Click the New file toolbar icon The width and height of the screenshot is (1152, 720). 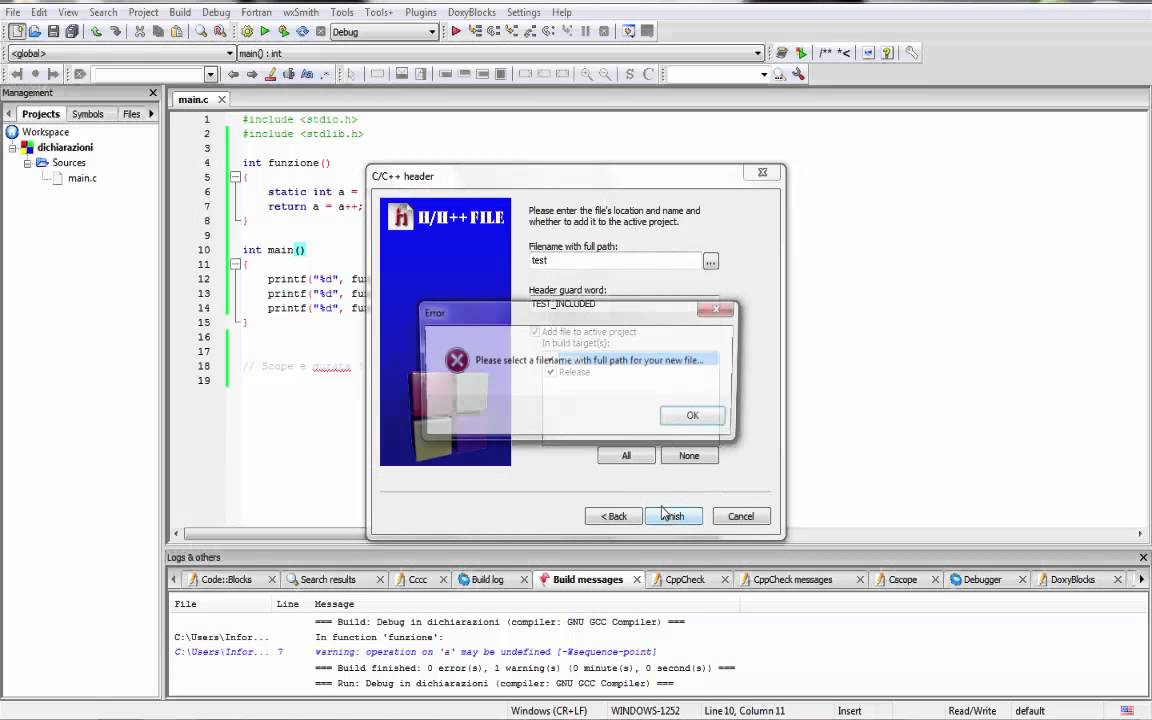(17, 32)
